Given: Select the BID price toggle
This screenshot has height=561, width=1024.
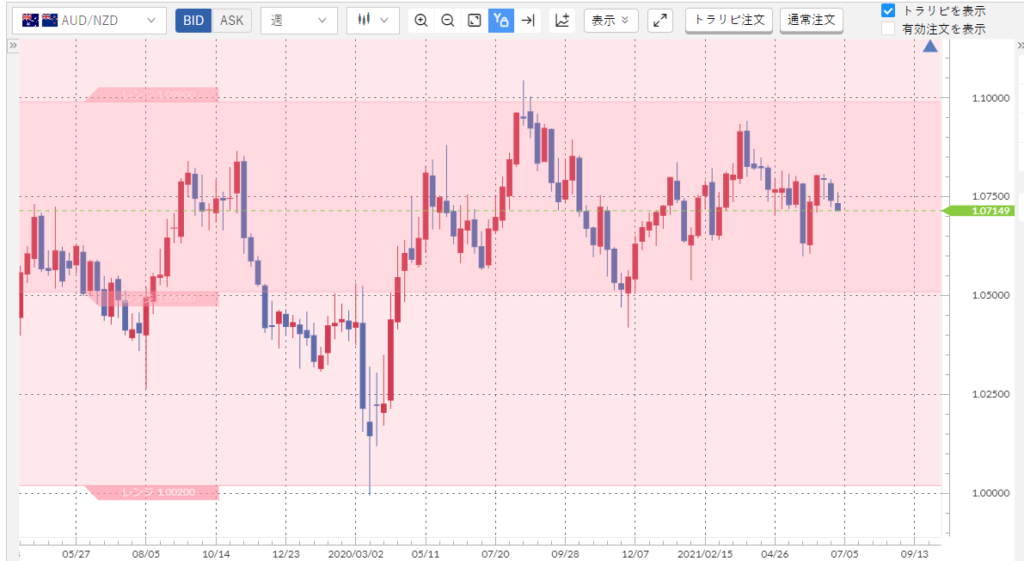Looking at the screenshot, I should [193, 20].
